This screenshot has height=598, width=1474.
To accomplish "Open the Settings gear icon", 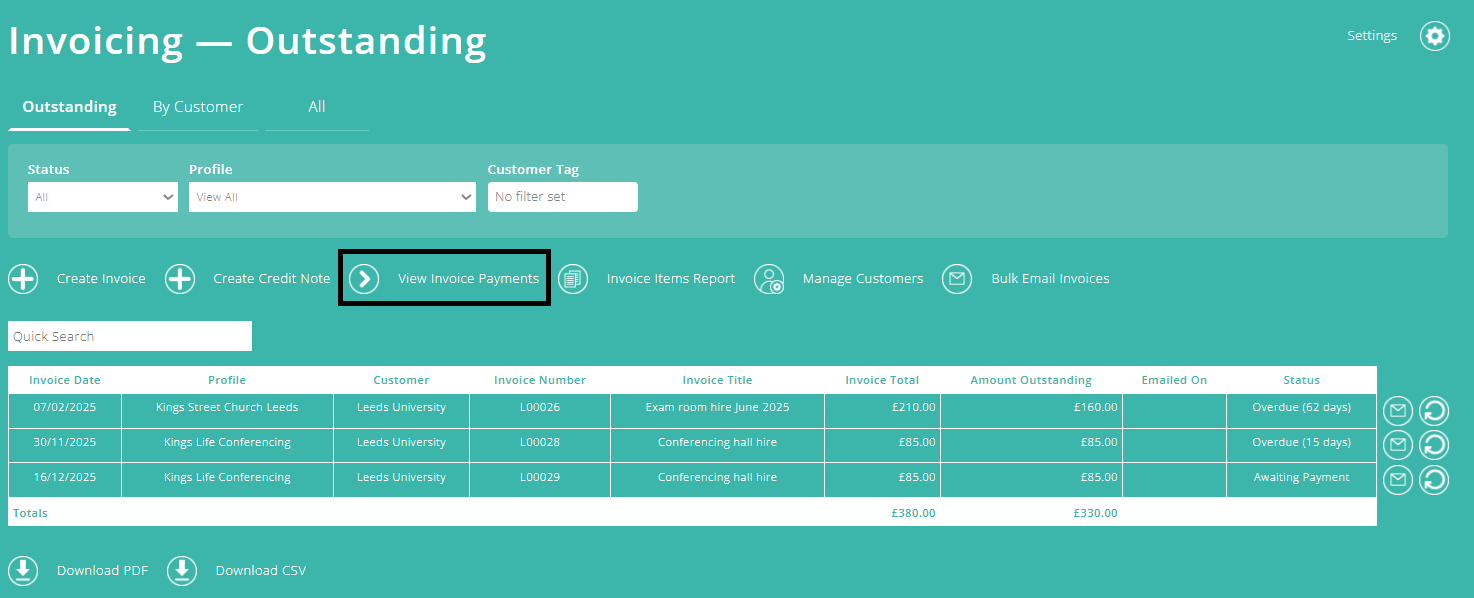I will coord(1434,35).
